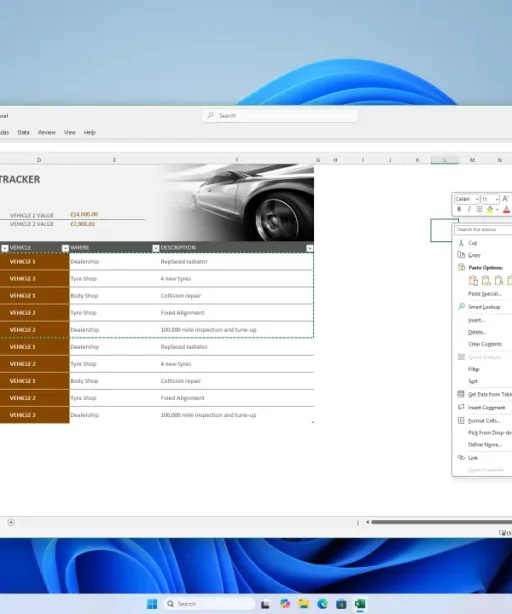Choose Clear Contents in context menu
Screen dimensions: 512x614
[485, 344]
